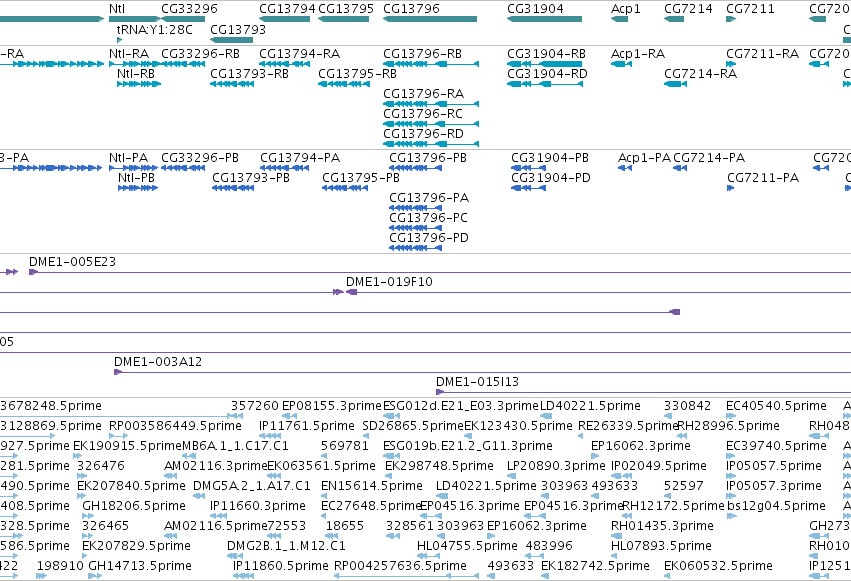Click transcript CG31904-RD
851x581 pixels.
coord(547,74)
